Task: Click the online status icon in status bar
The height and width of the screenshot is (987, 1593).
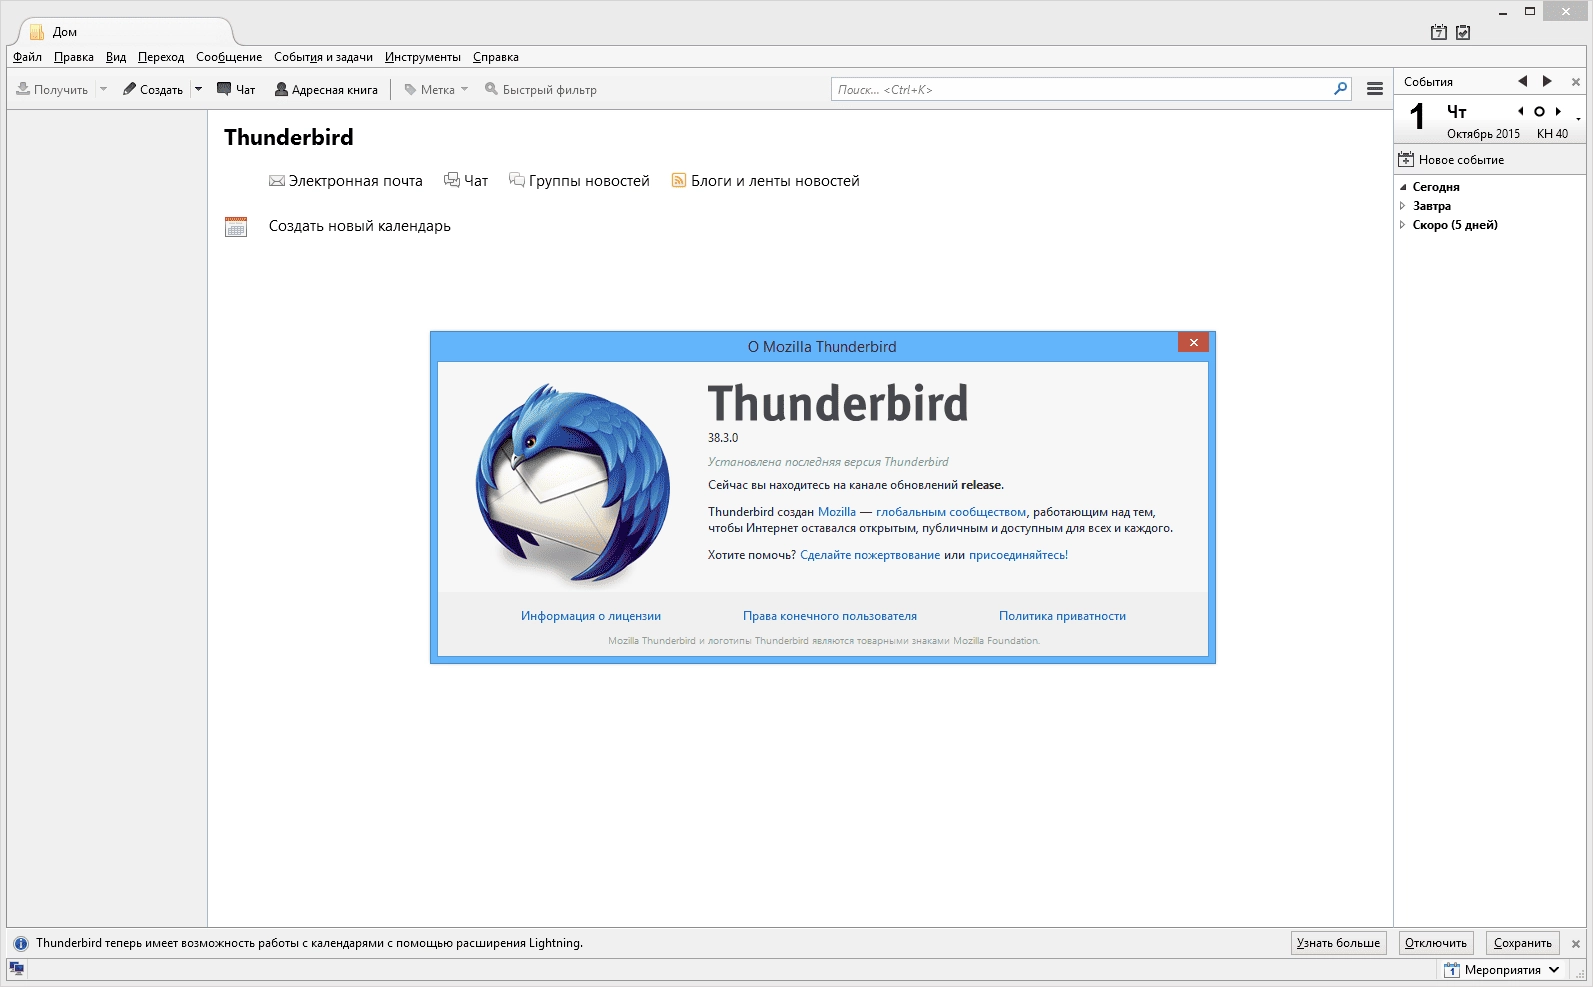Action: click(x=16, y=968)
